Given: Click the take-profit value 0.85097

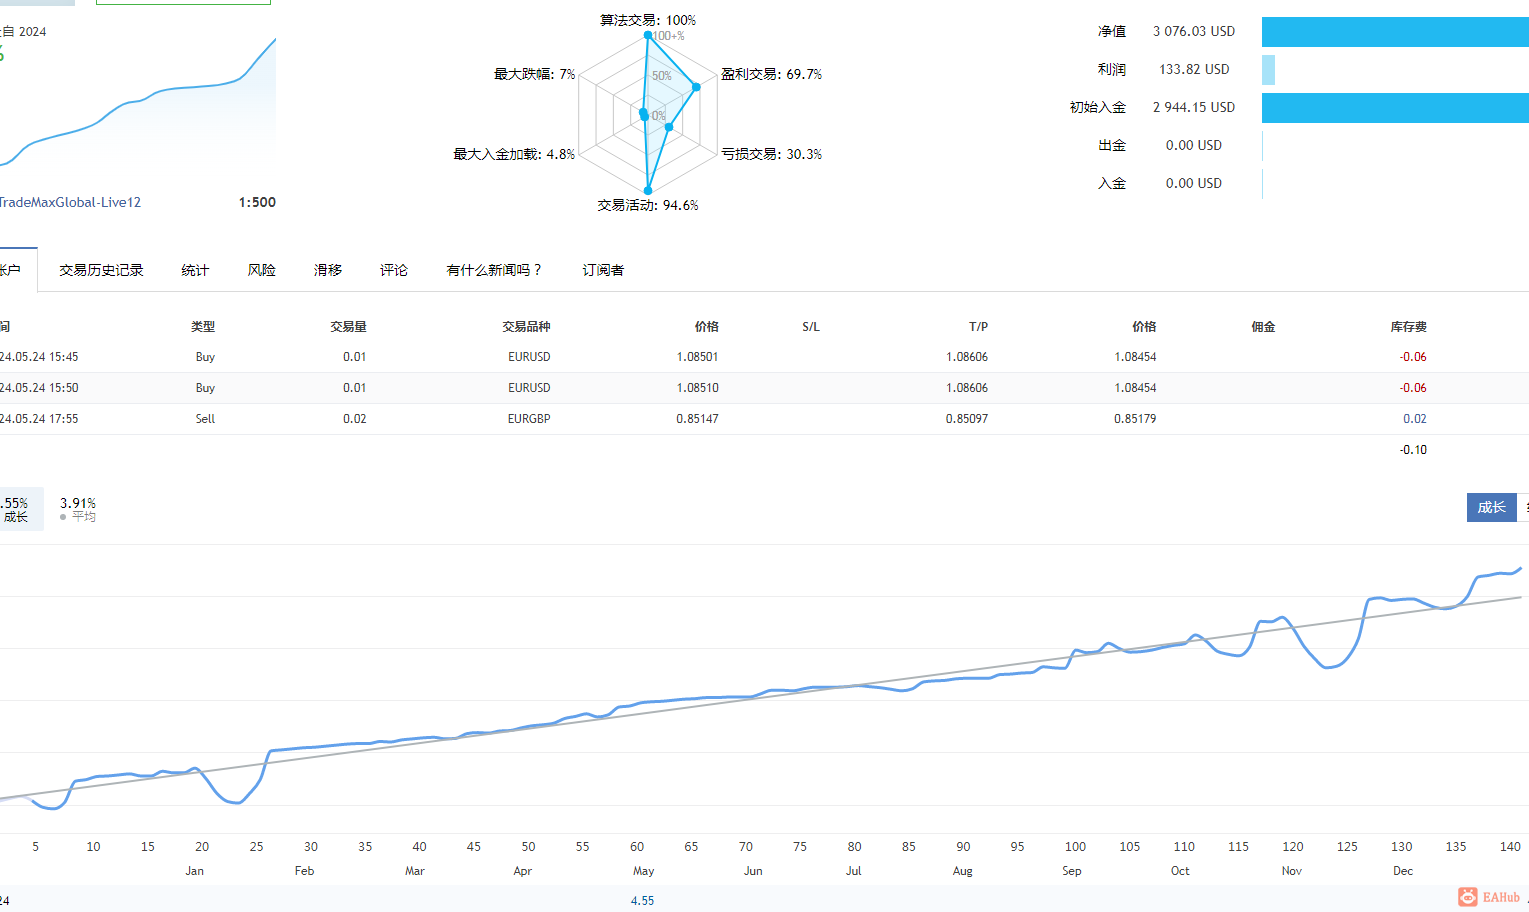Looking at the screenshot, I should click(967, 419).
